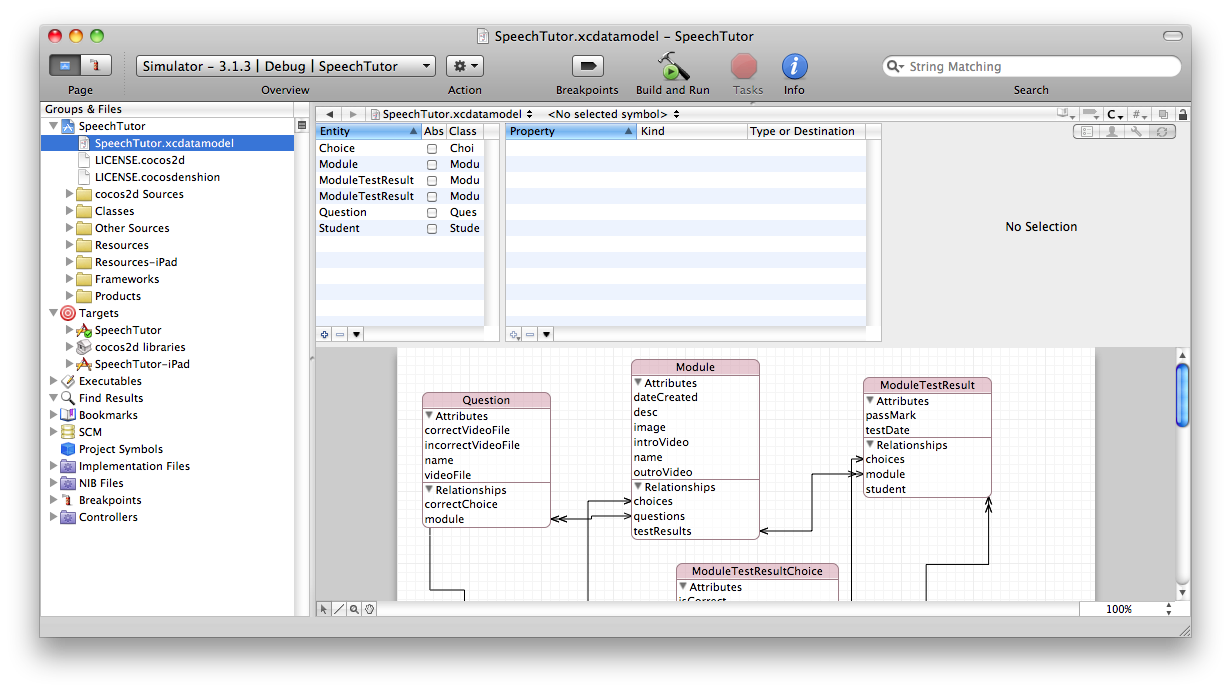Remove entity with the minus button

coord(340,334)
